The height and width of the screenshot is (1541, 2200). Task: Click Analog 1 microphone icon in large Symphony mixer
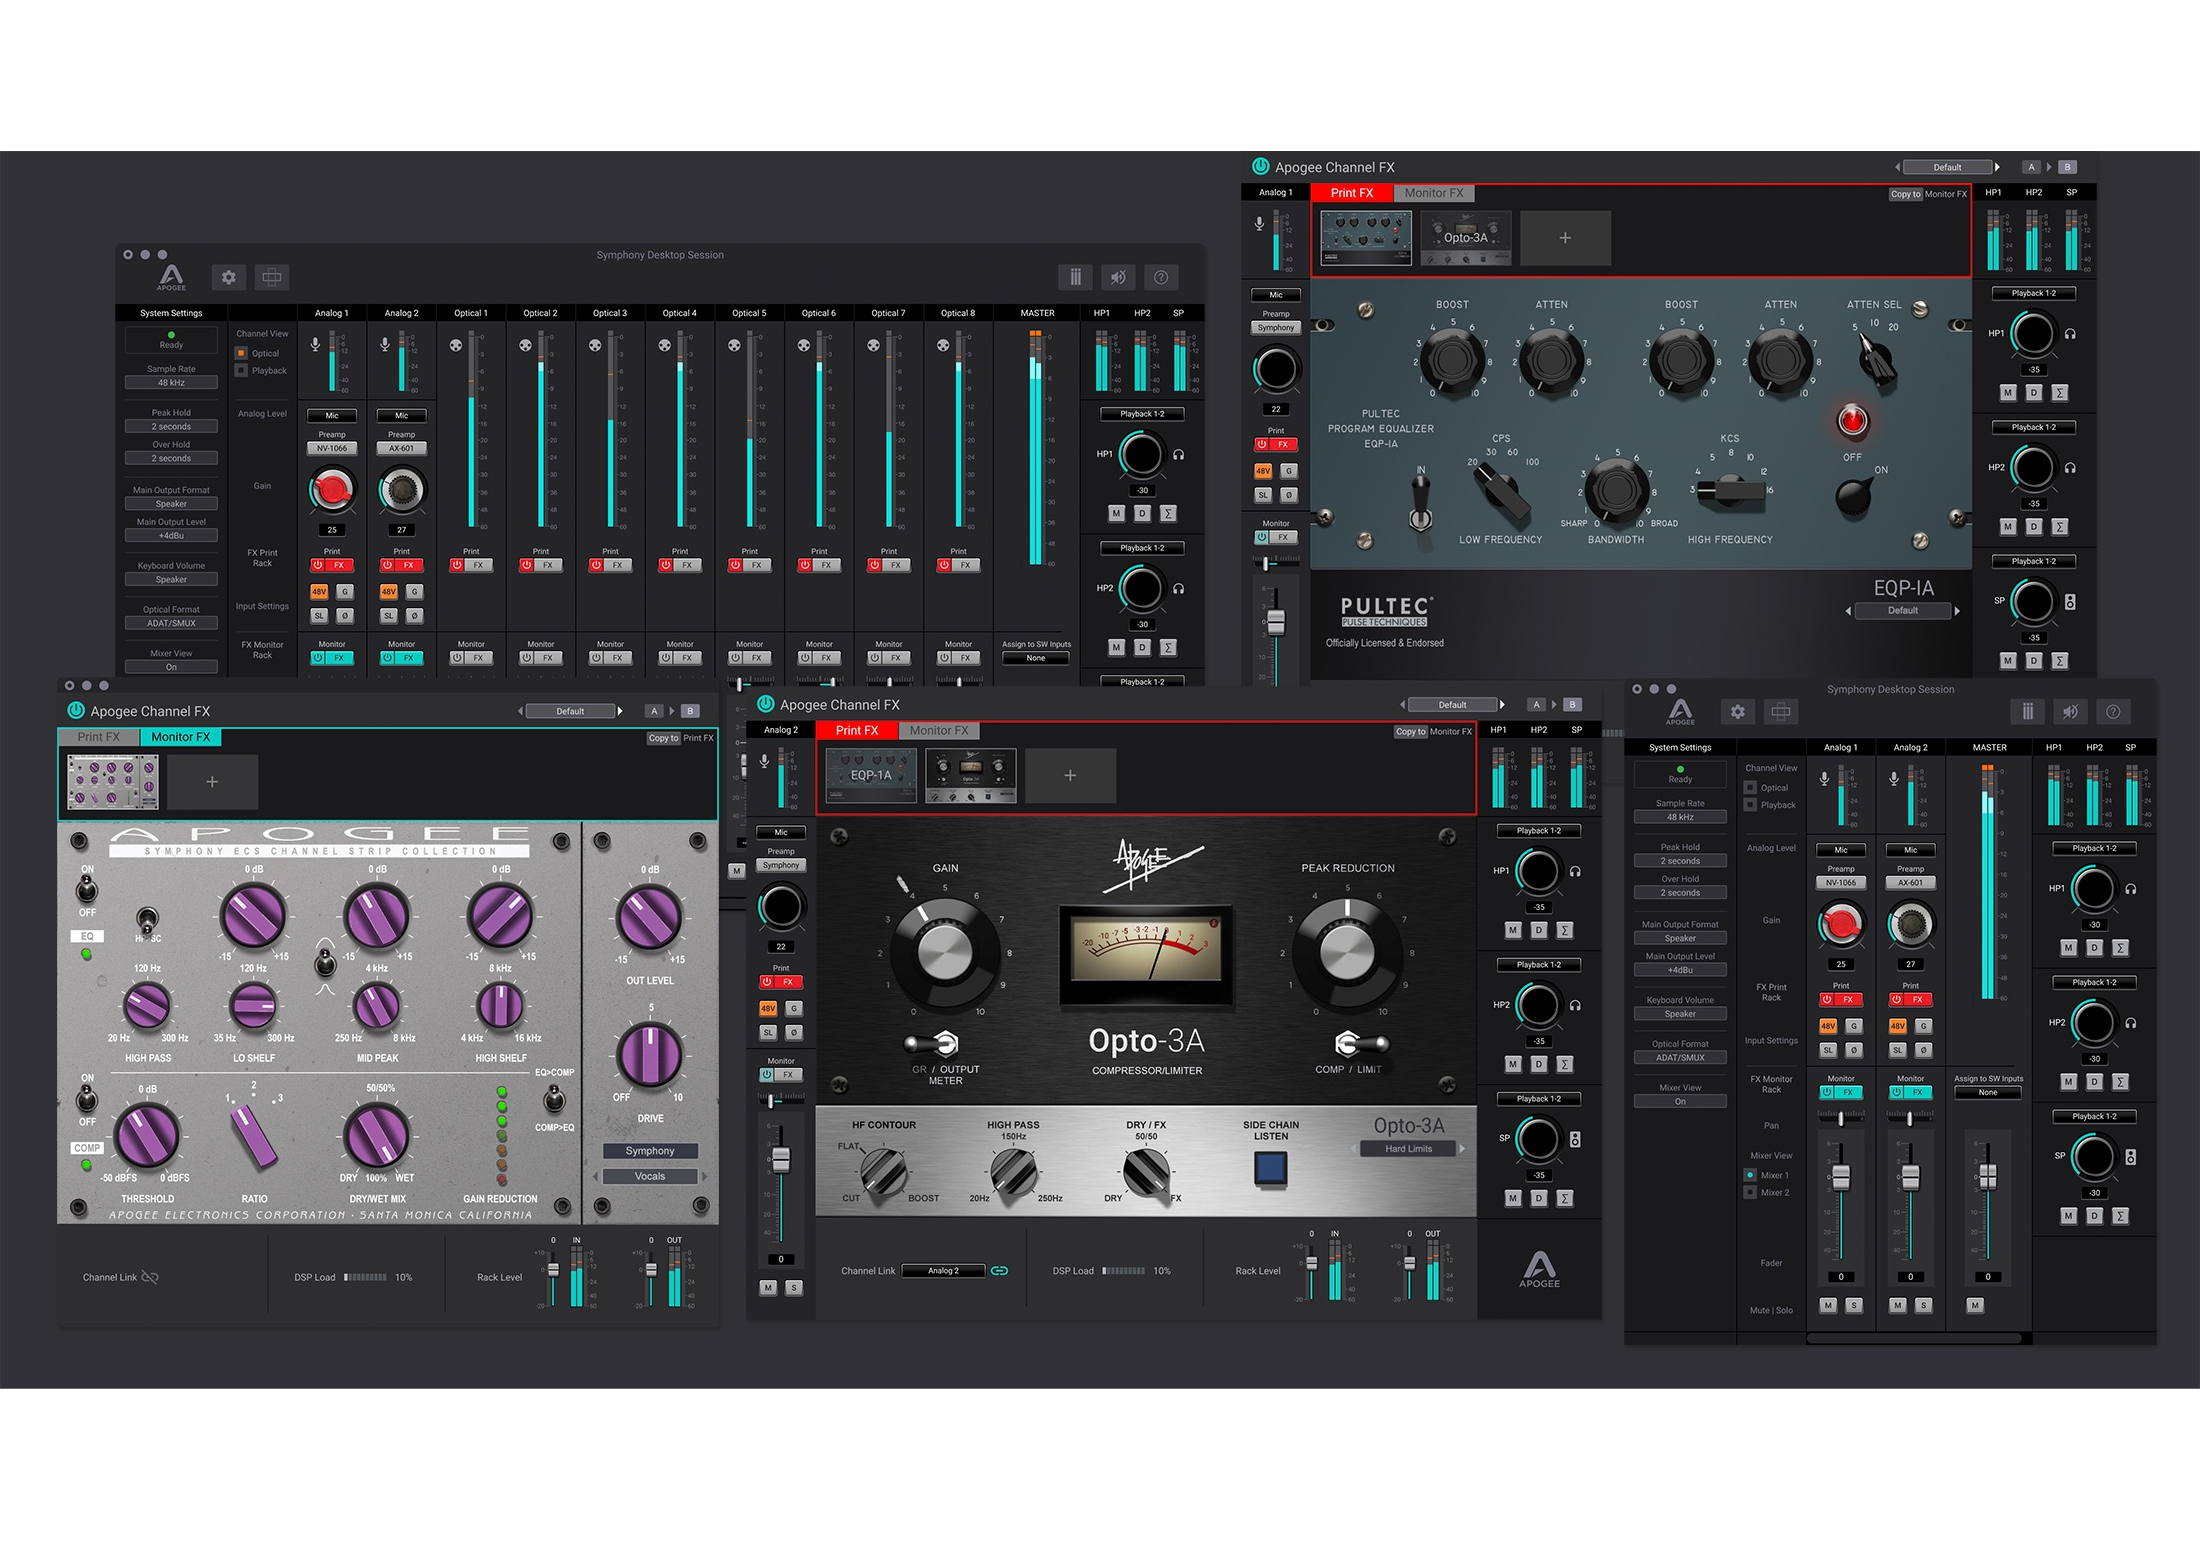pyautogui.click(x=315, y=344)
